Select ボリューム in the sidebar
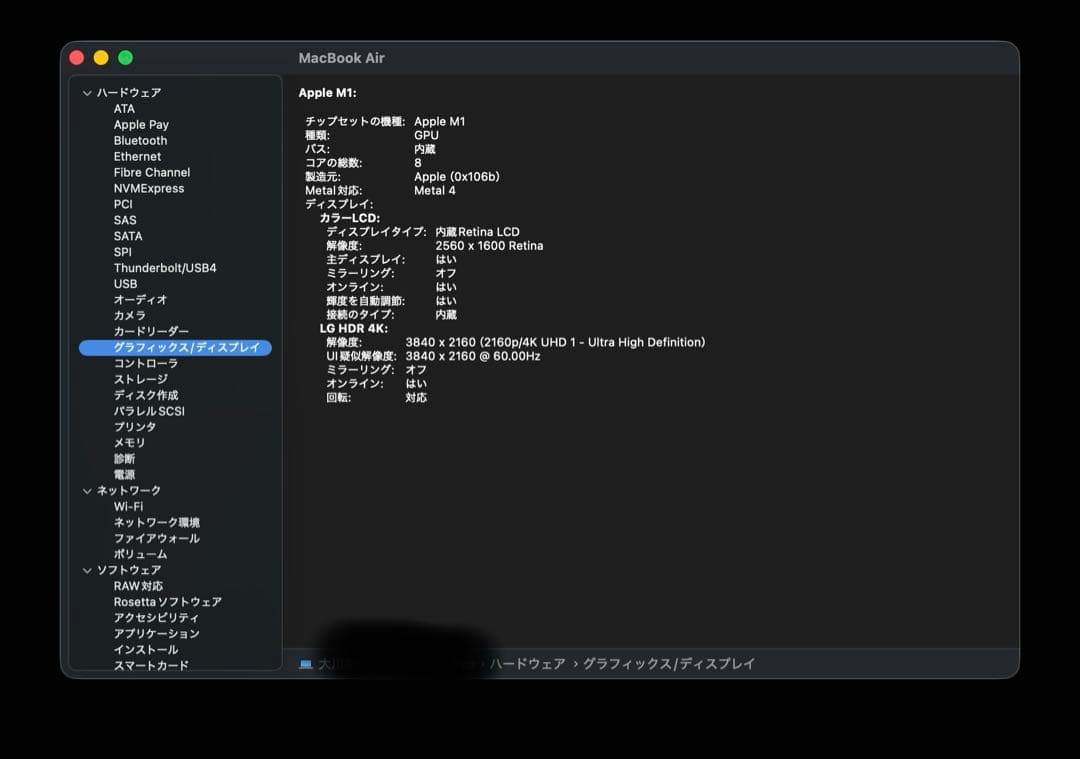 coord(141,554)
